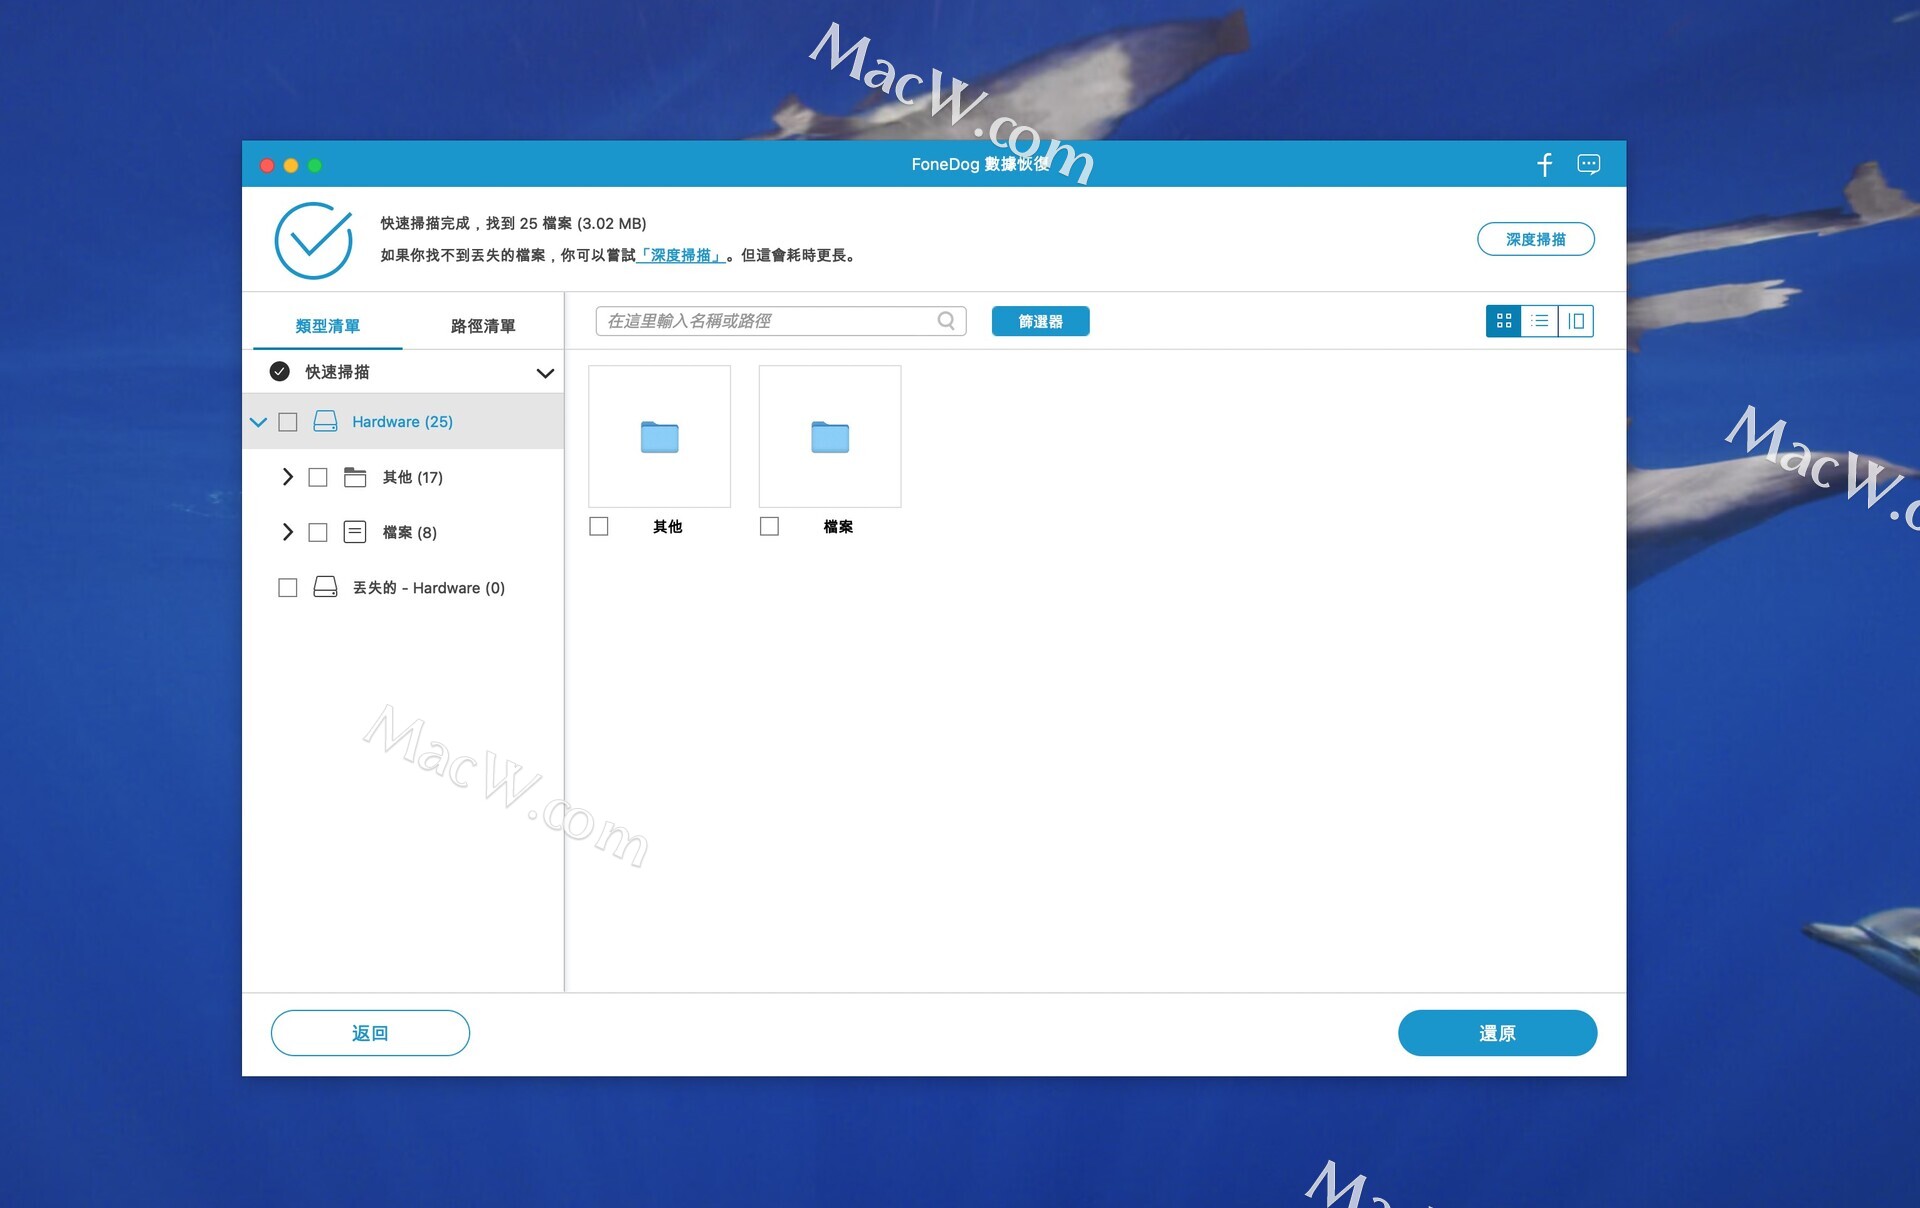Switch to grid thumbnail view
1920x1208 pixels.
click(x=1503, y=321)
